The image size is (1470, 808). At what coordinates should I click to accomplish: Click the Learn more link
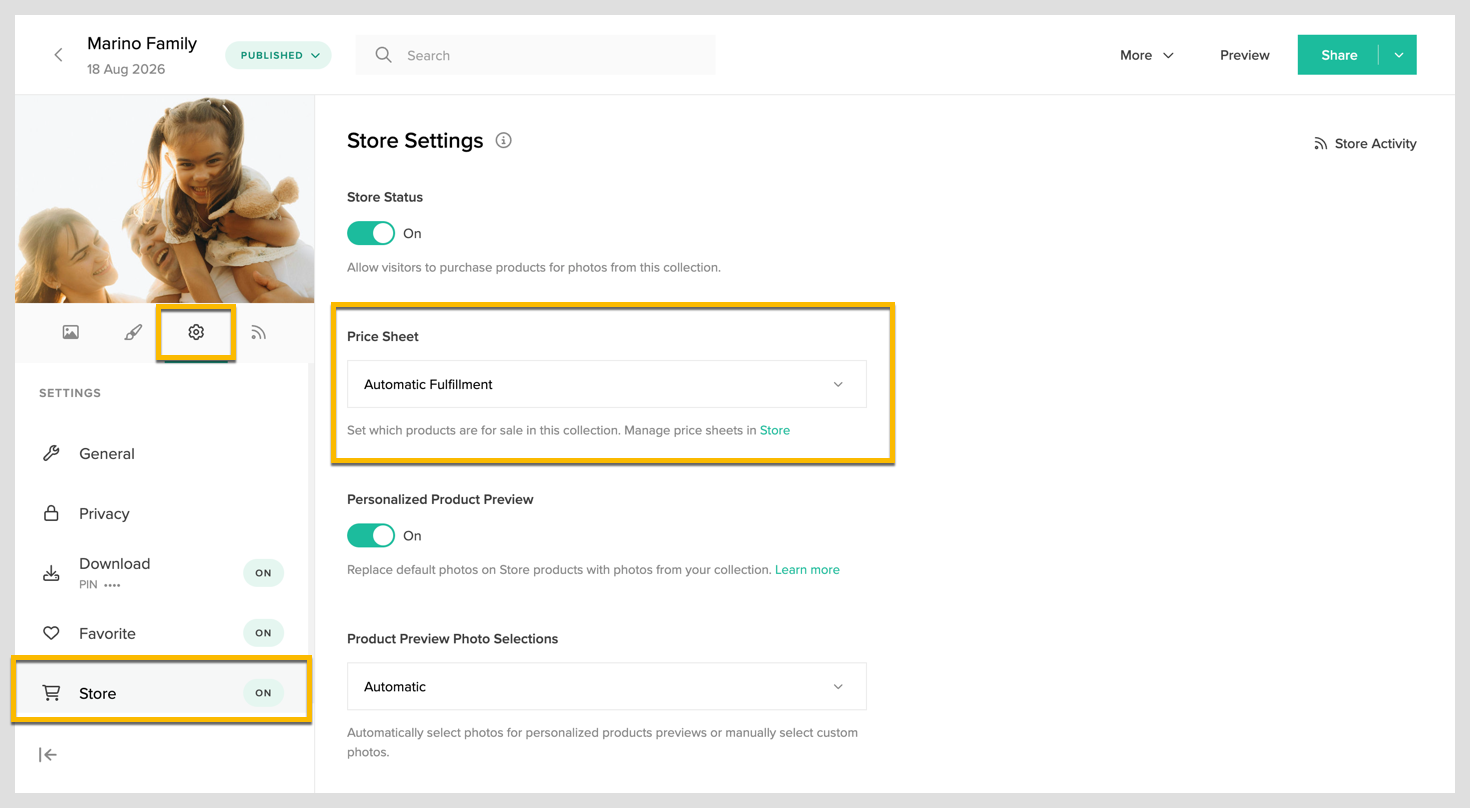807,569
